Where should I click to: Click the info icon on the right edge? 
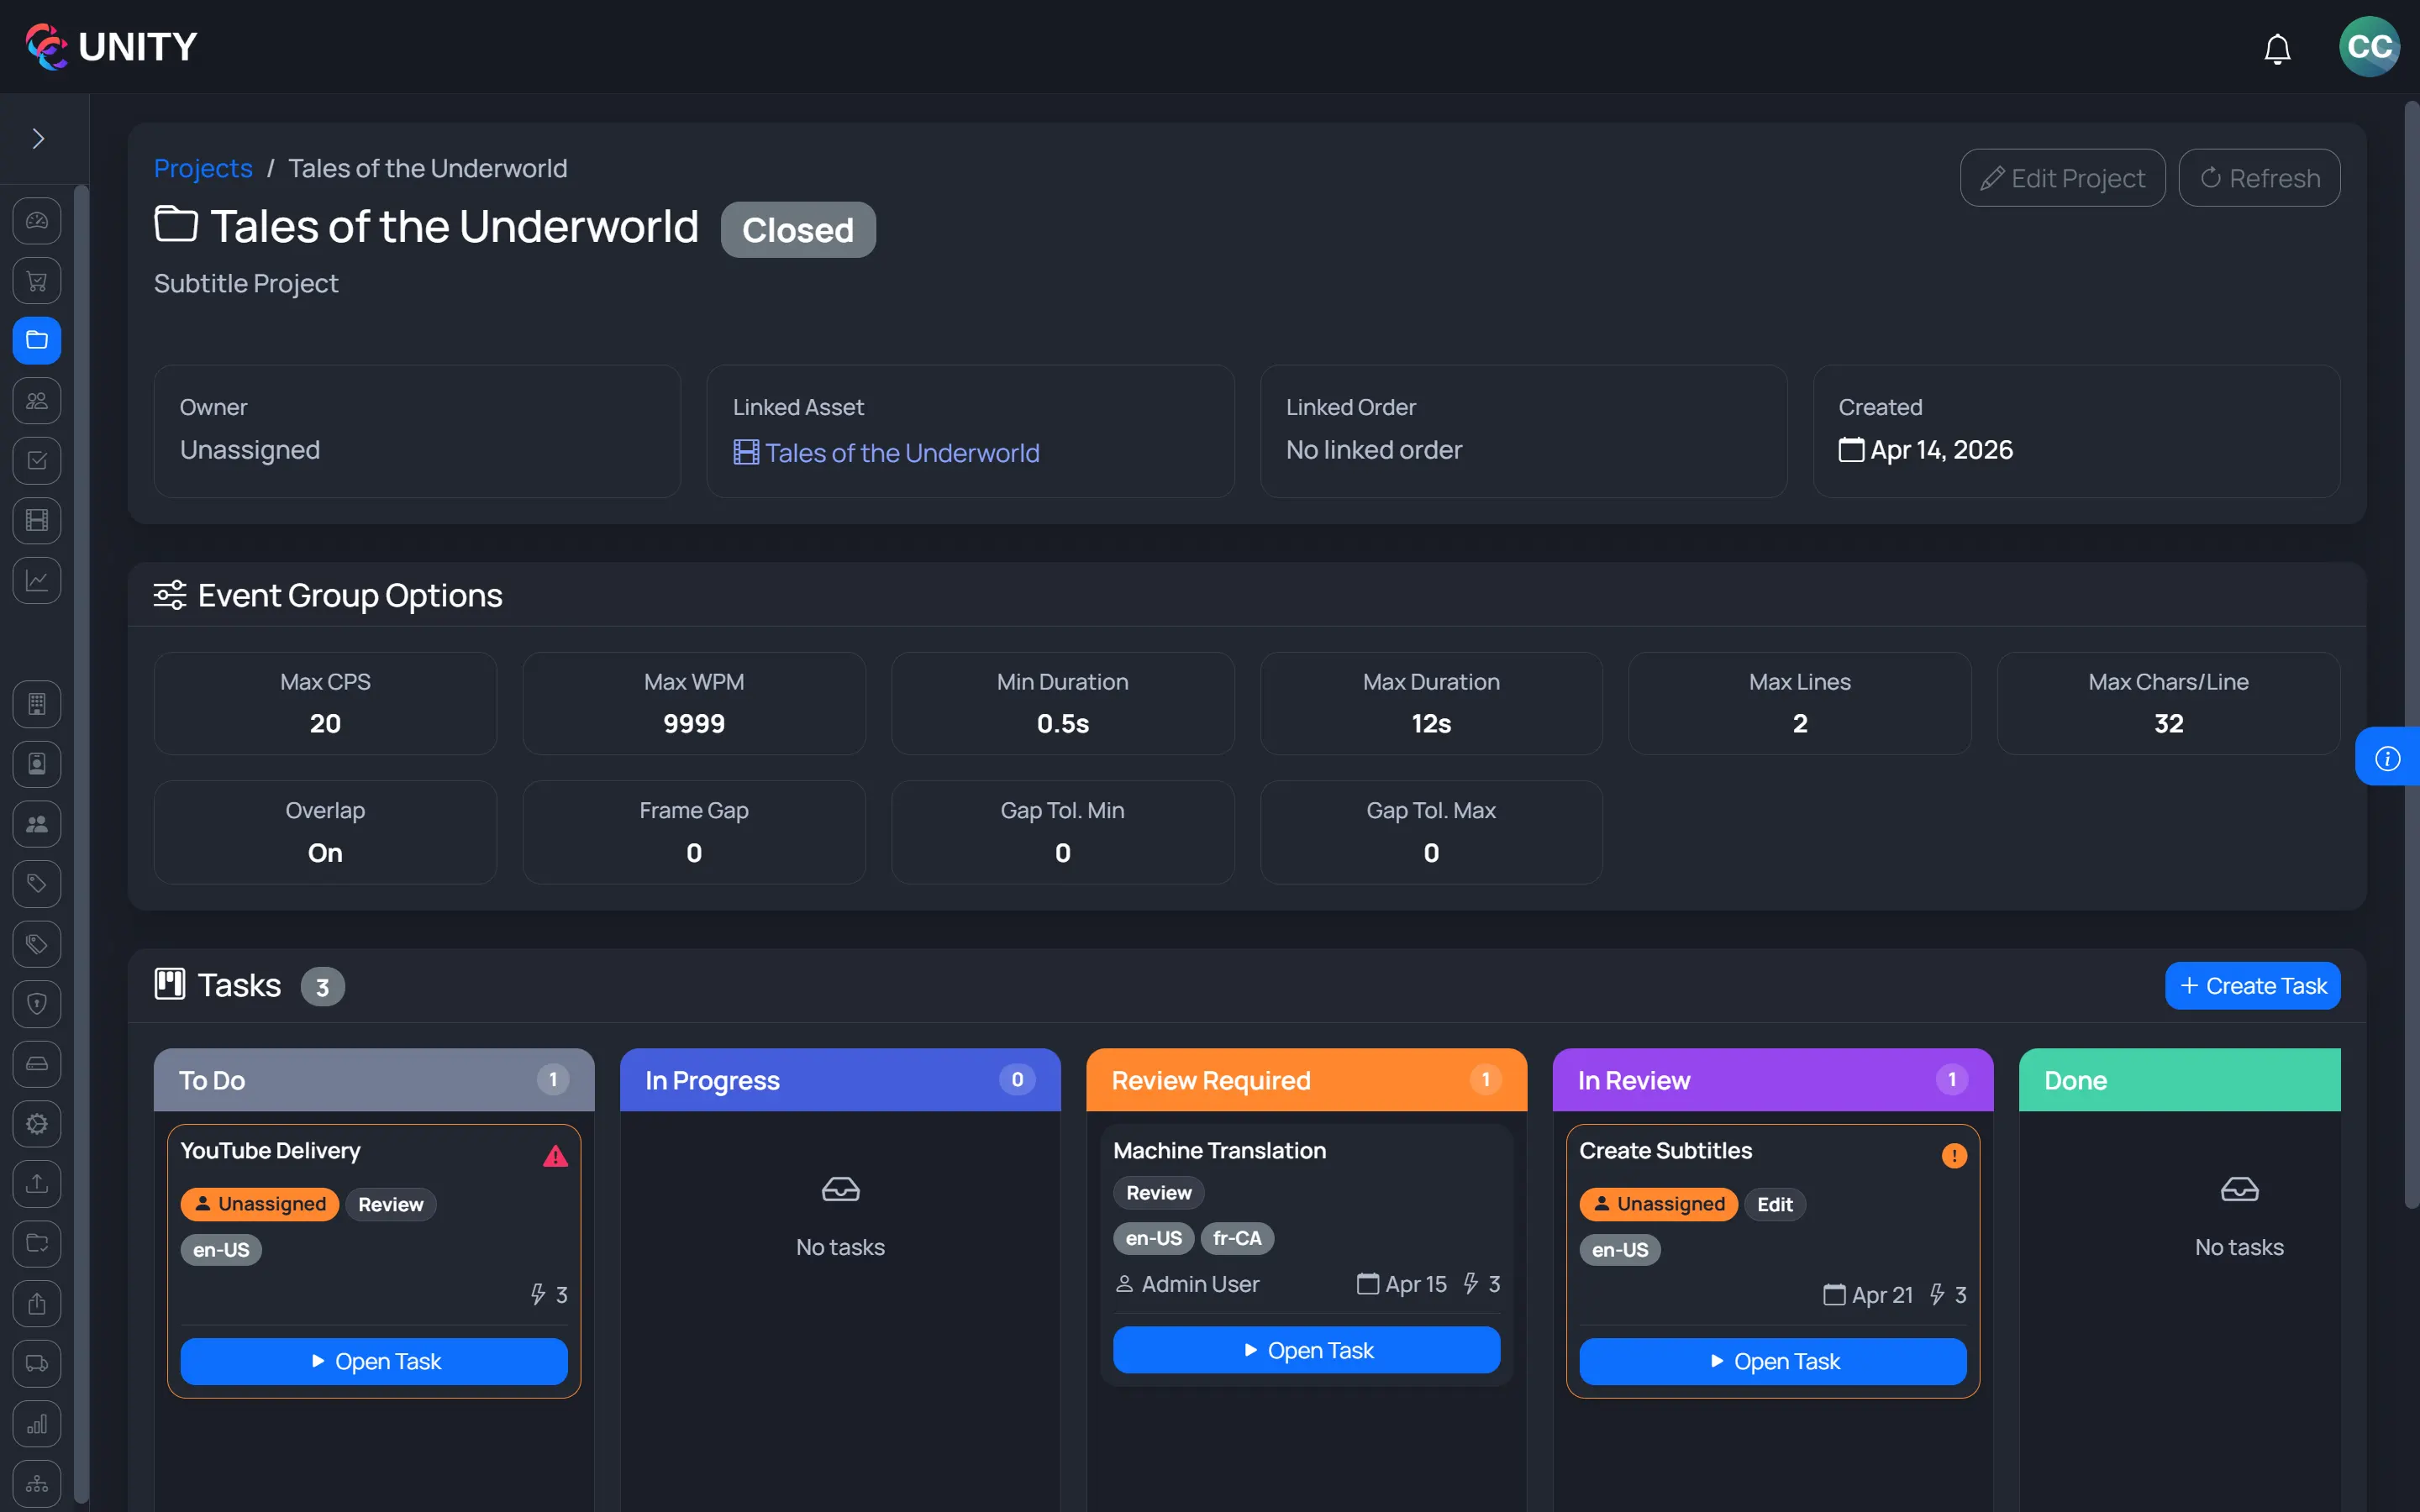(2389, 757)
